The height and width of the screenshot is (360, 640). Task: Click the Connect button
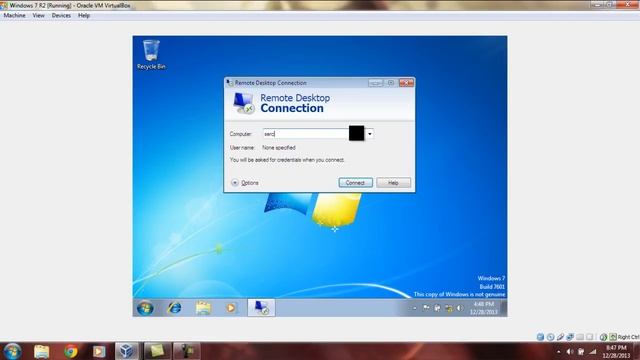(355, 182)
